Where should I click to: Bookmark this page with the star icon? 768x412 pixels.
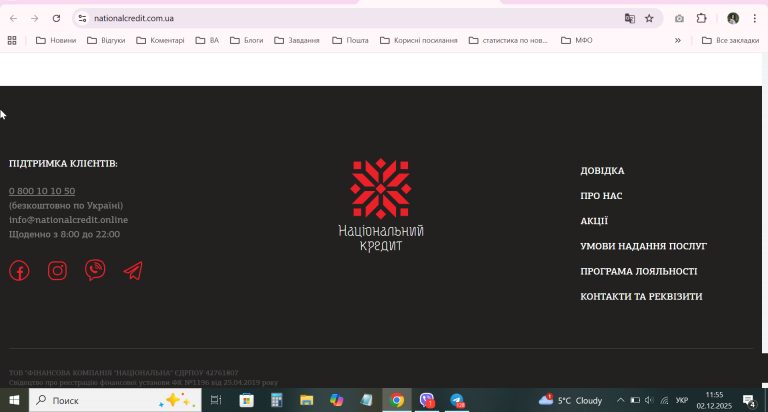pyautogui.click(x=649, y=18)
